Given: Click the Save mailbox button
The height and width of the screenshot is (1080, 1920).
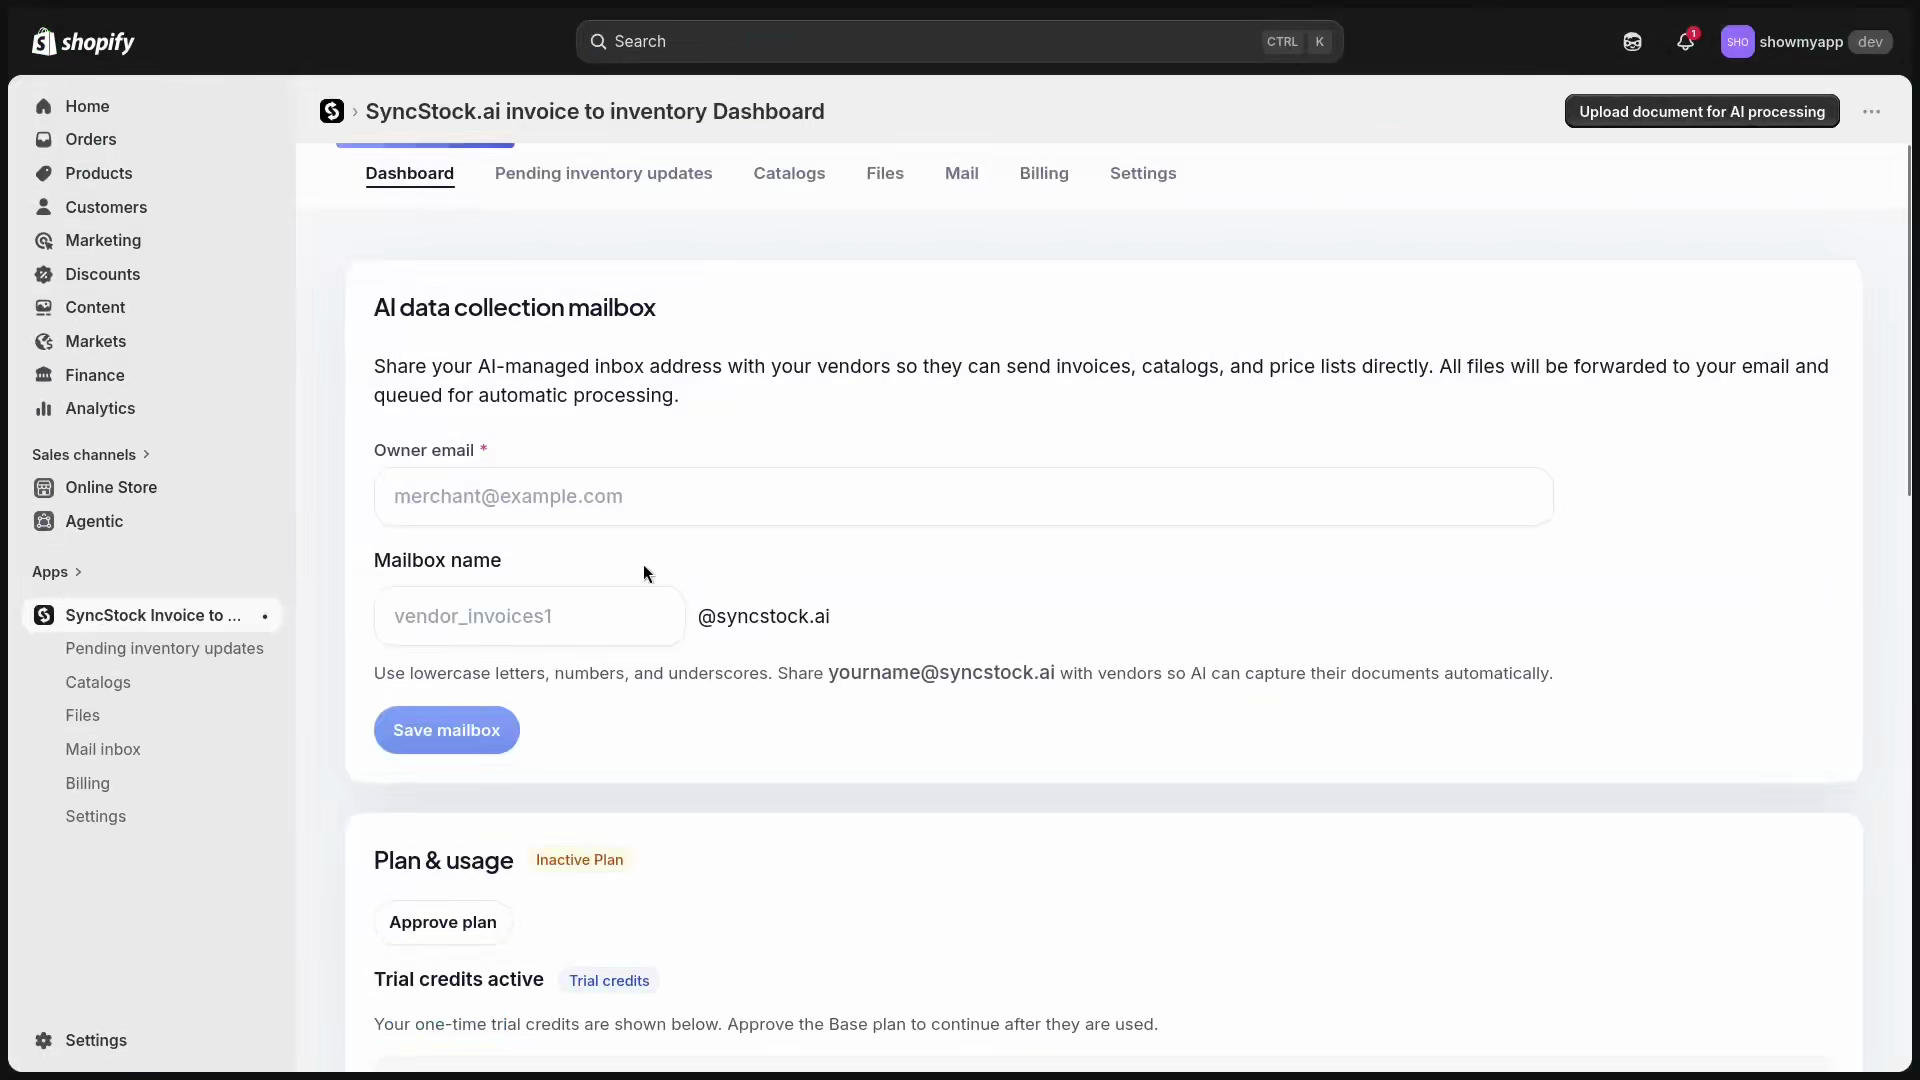Looking at the screenshot, I should coord(446,730).
